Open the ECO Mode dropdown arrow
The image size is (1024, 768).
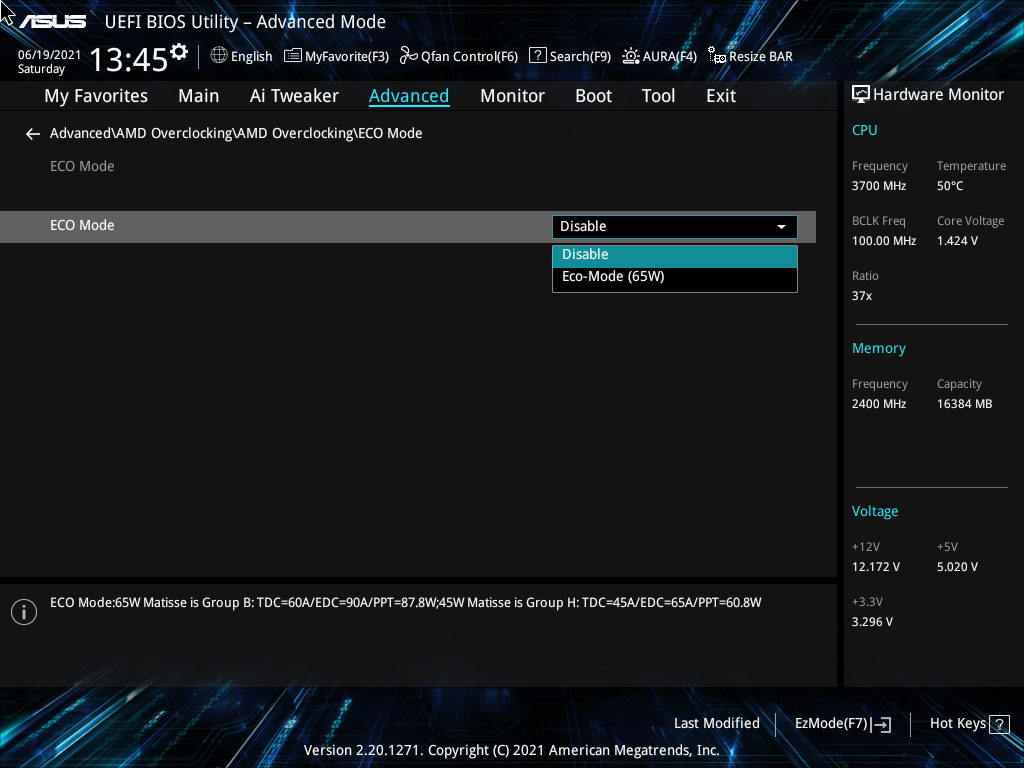click(781, 227)
